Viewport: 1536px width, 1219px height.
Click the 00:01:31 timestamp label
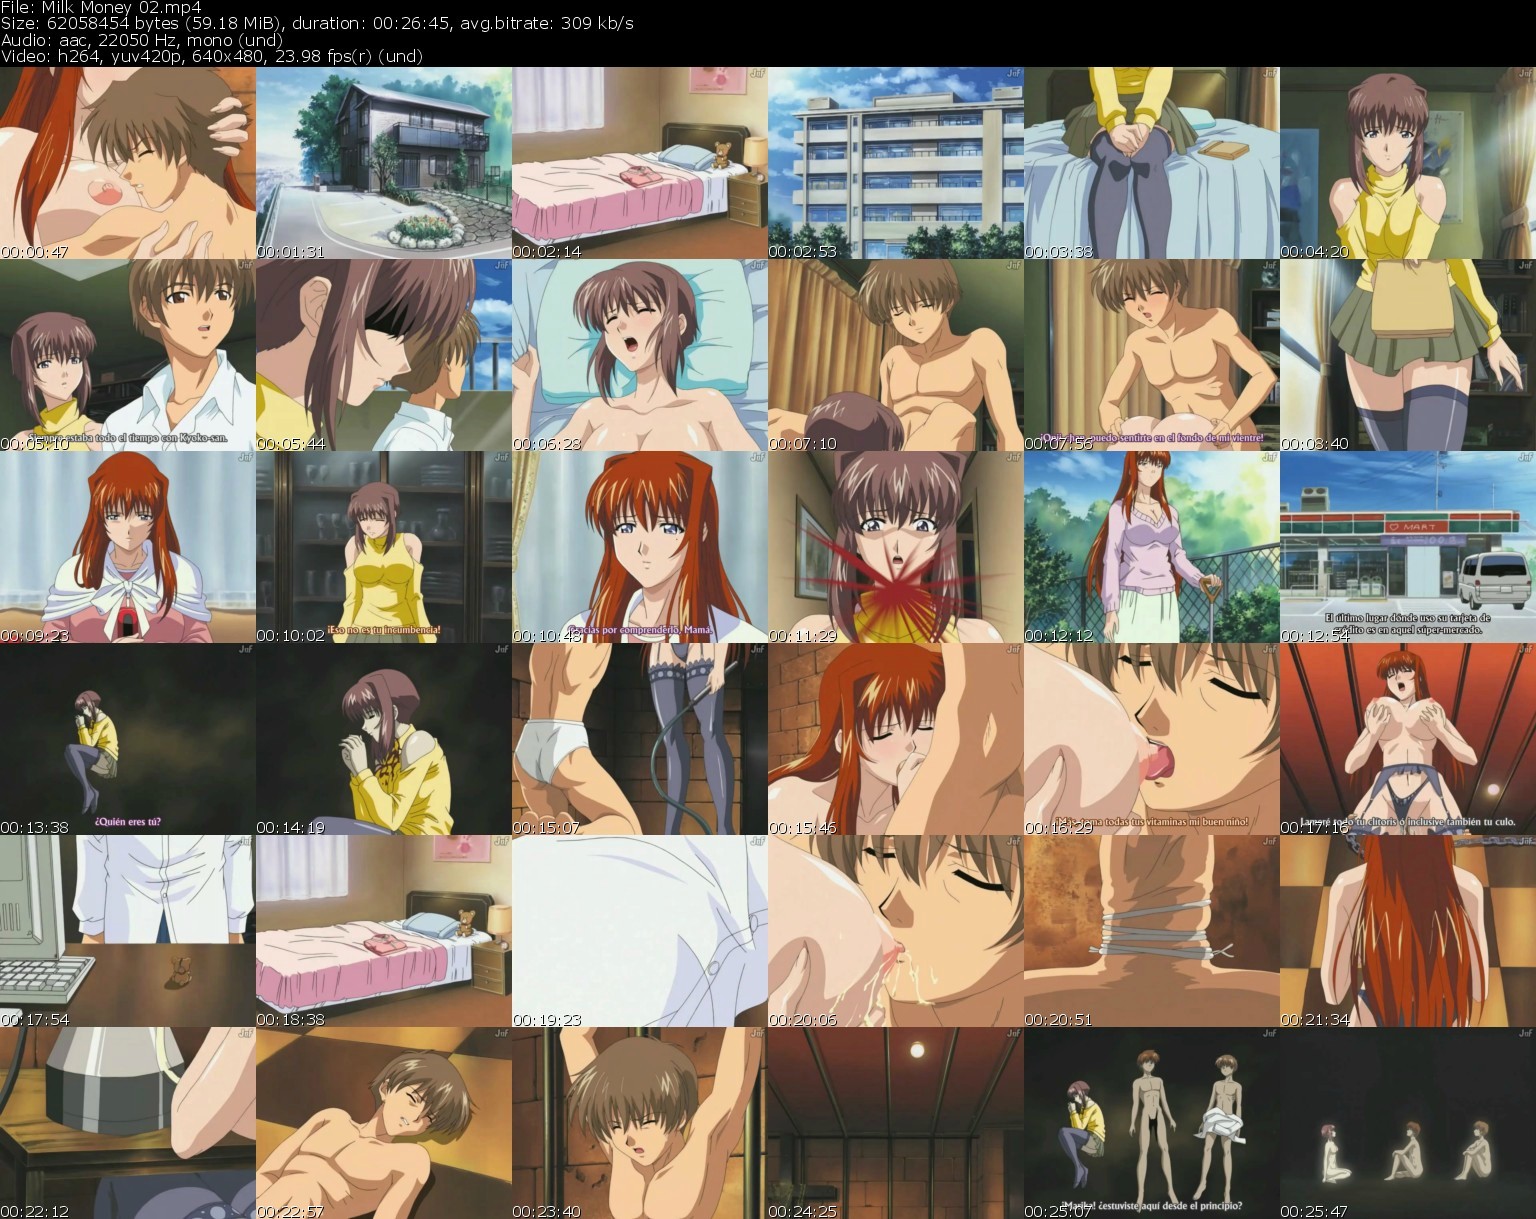point(290,252)
